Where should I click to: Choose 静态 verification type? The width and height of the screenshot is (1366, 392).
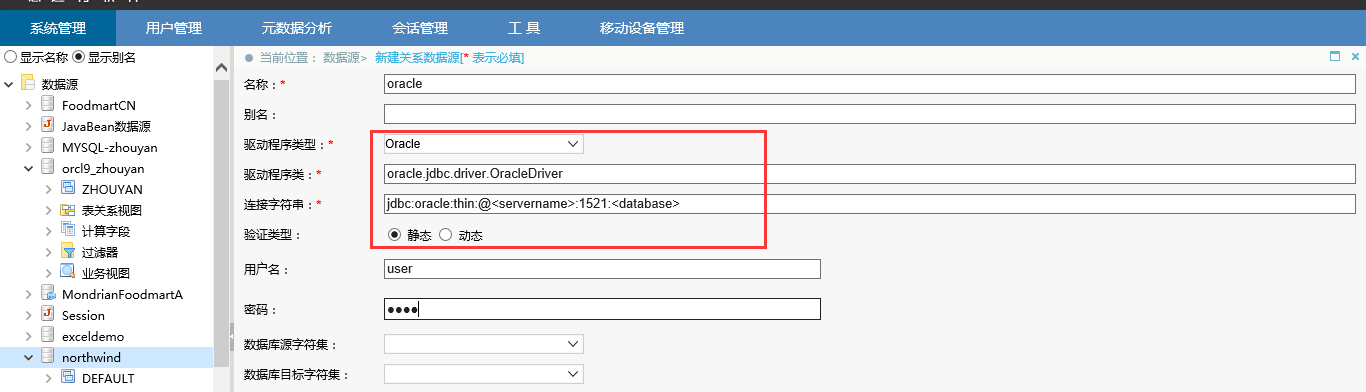tap(394, 235)
